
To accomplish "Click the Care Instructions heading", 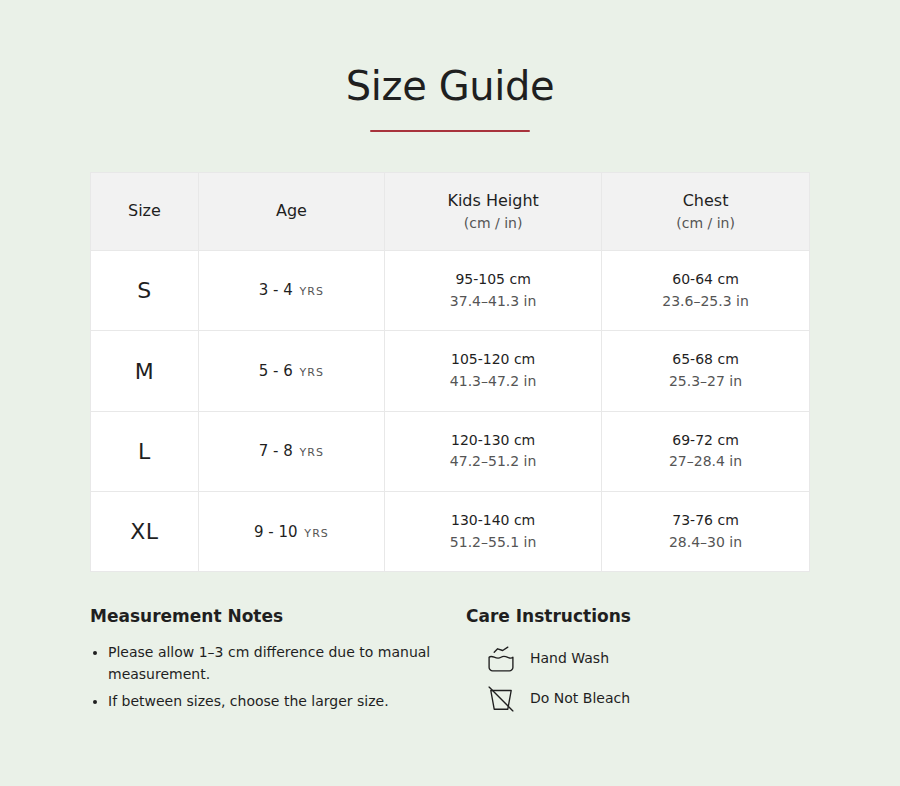I will click(548, 616).
